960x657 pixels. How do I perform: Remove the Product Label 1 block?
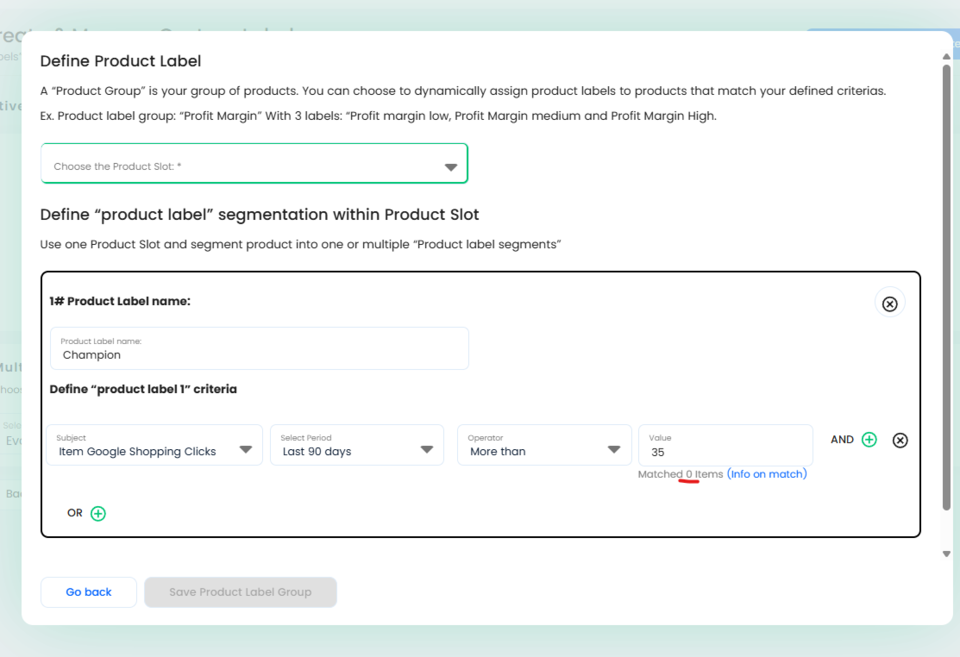coord(890,304)
